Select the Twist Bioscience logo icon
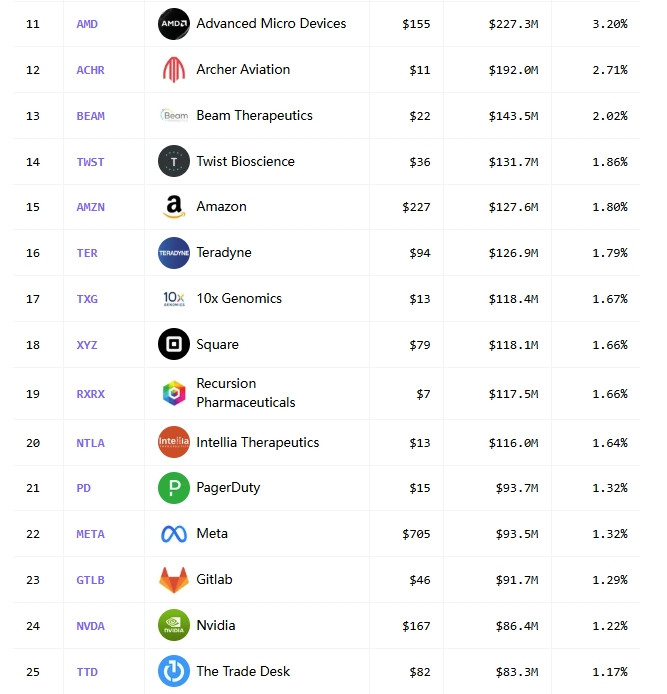Viewport: 667px width, 694px height. [173, 161]
